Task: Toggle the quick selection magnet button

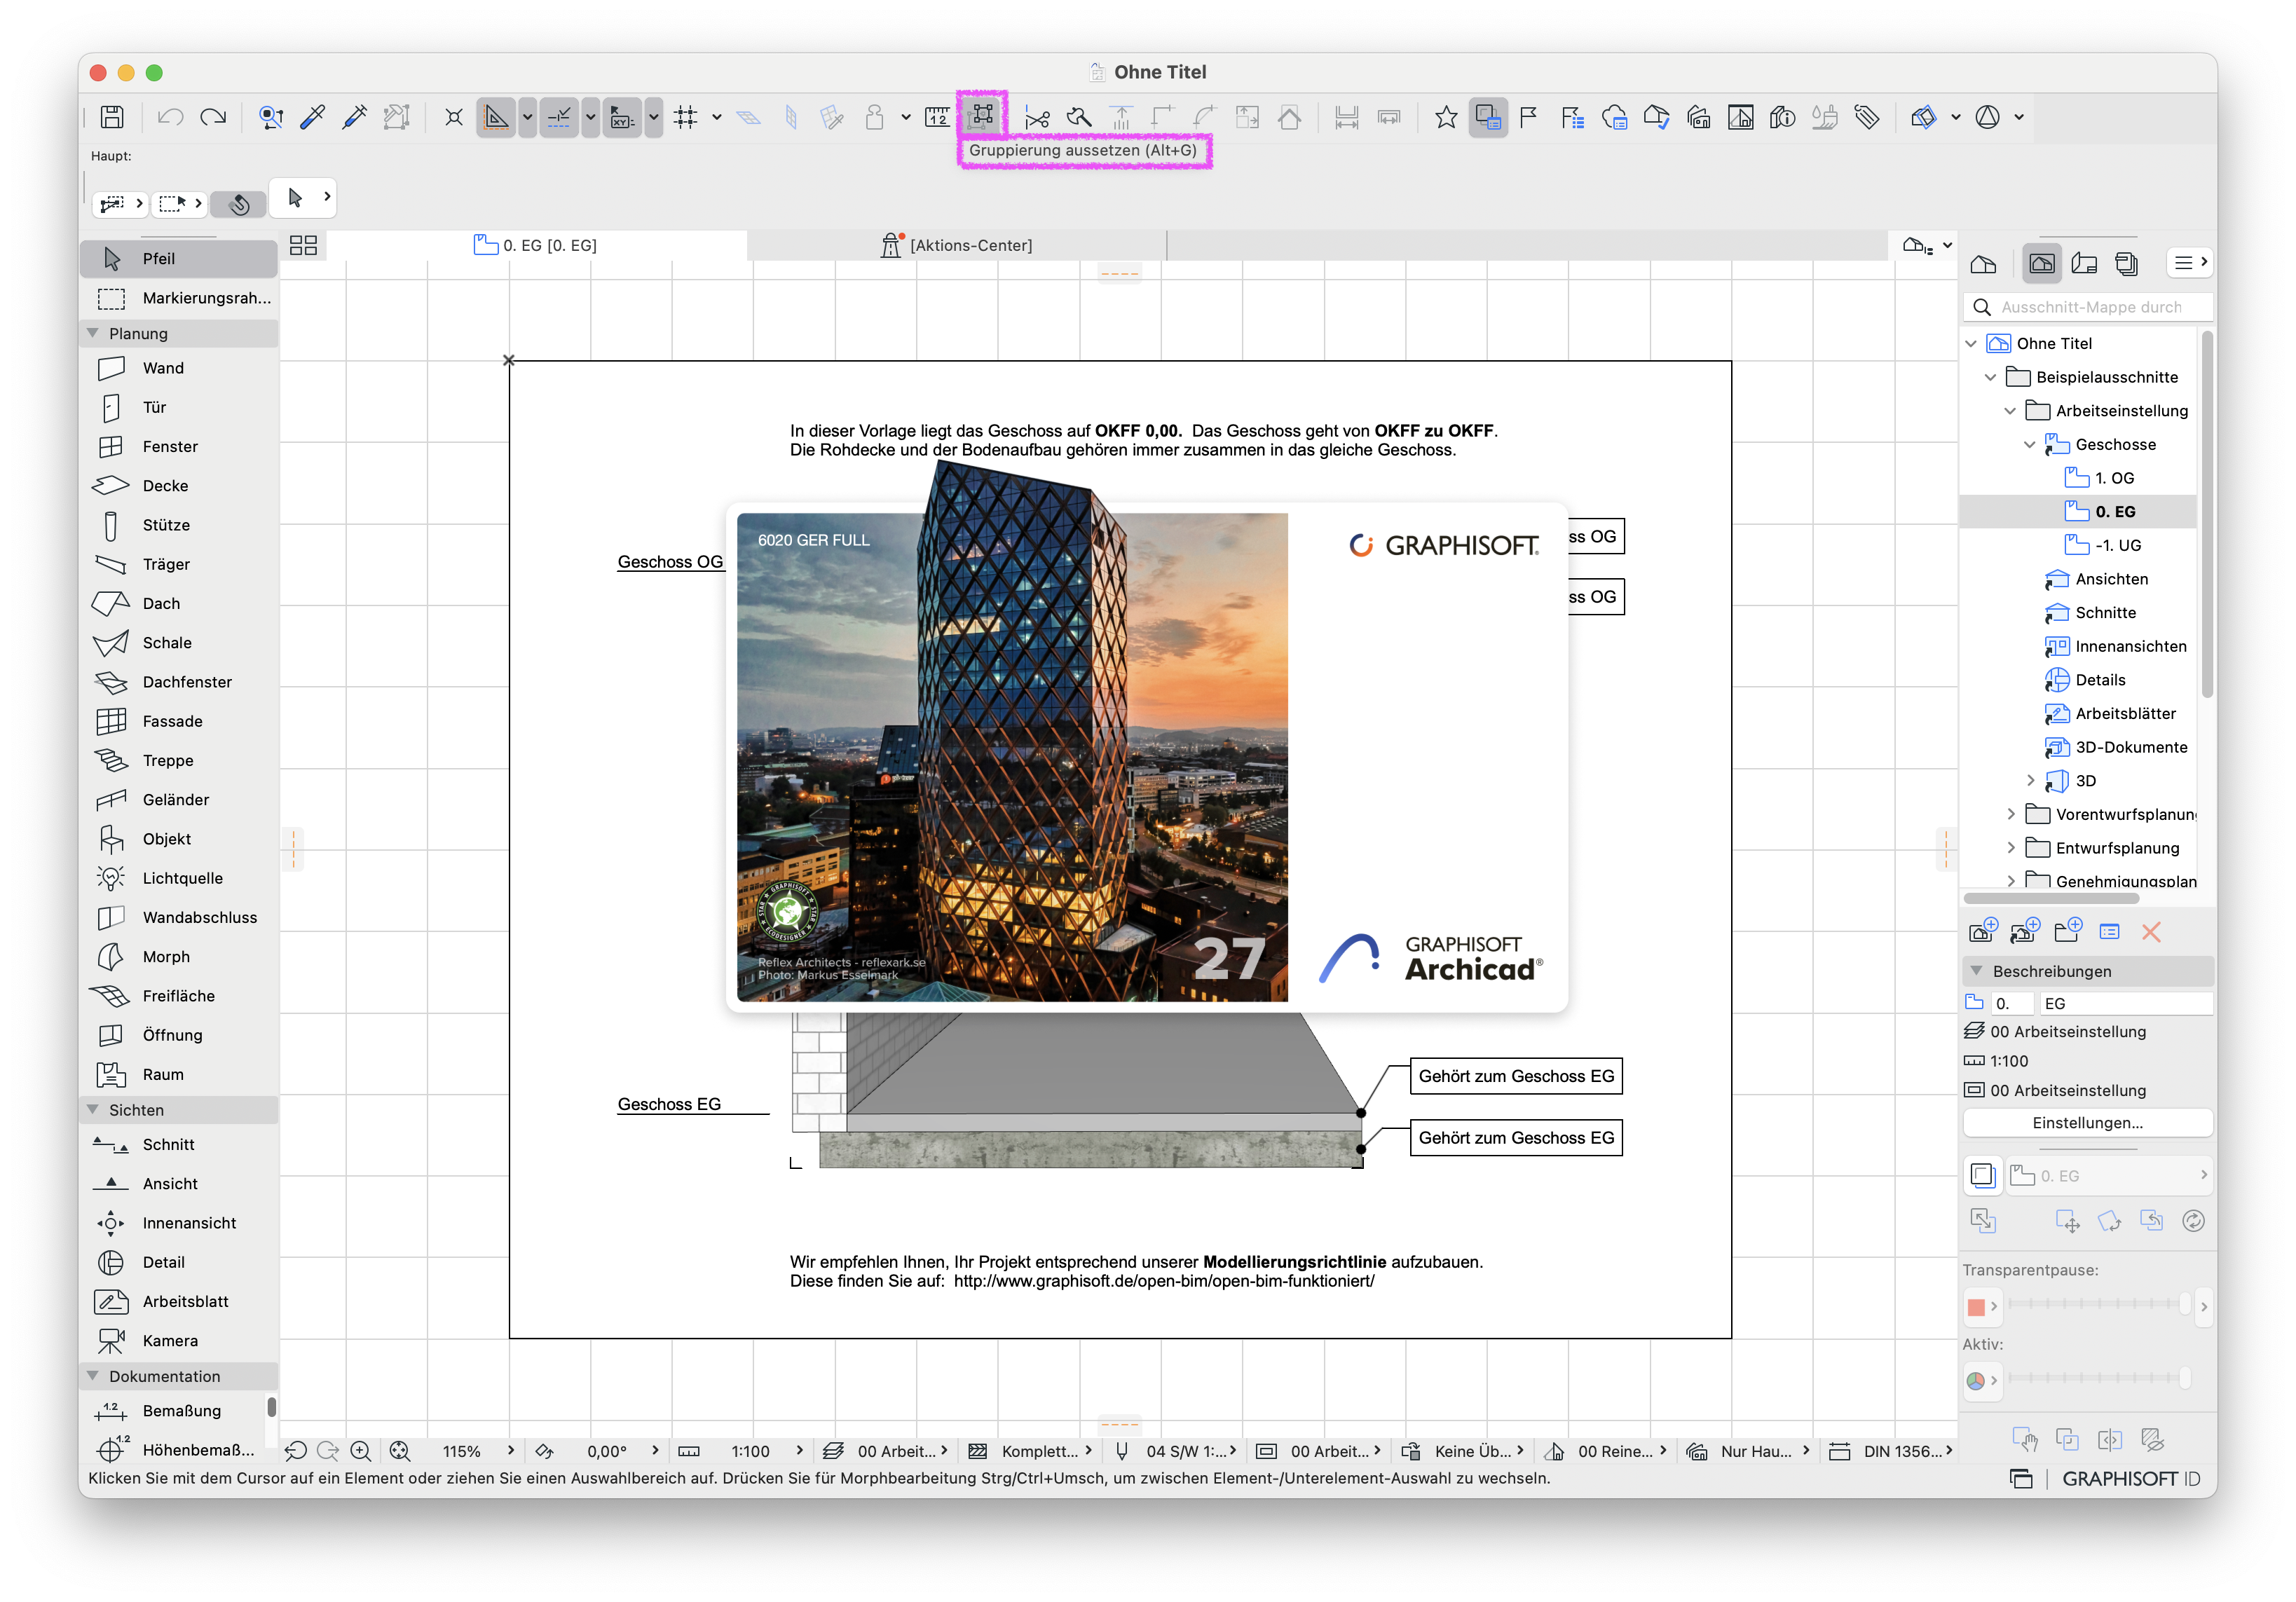Action: click(x=239, y=204)
